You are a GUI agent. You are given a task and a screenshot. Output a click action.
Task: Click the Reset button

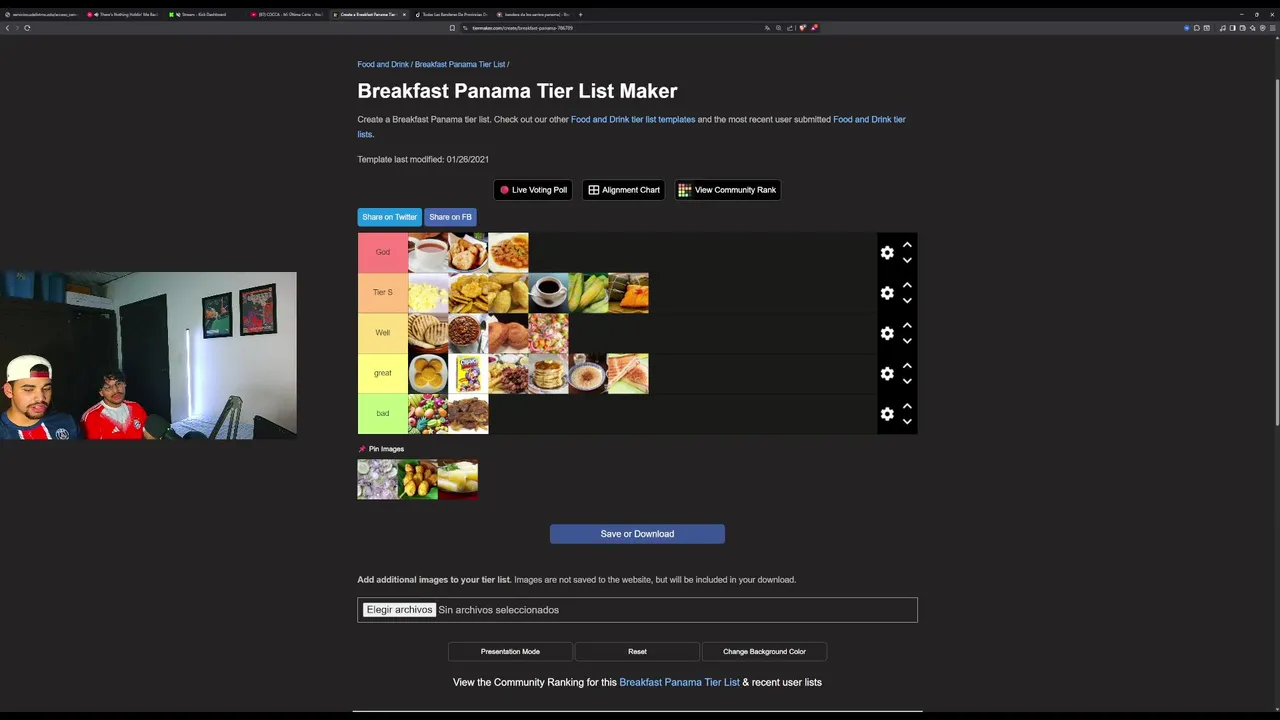tap(637, 652)
